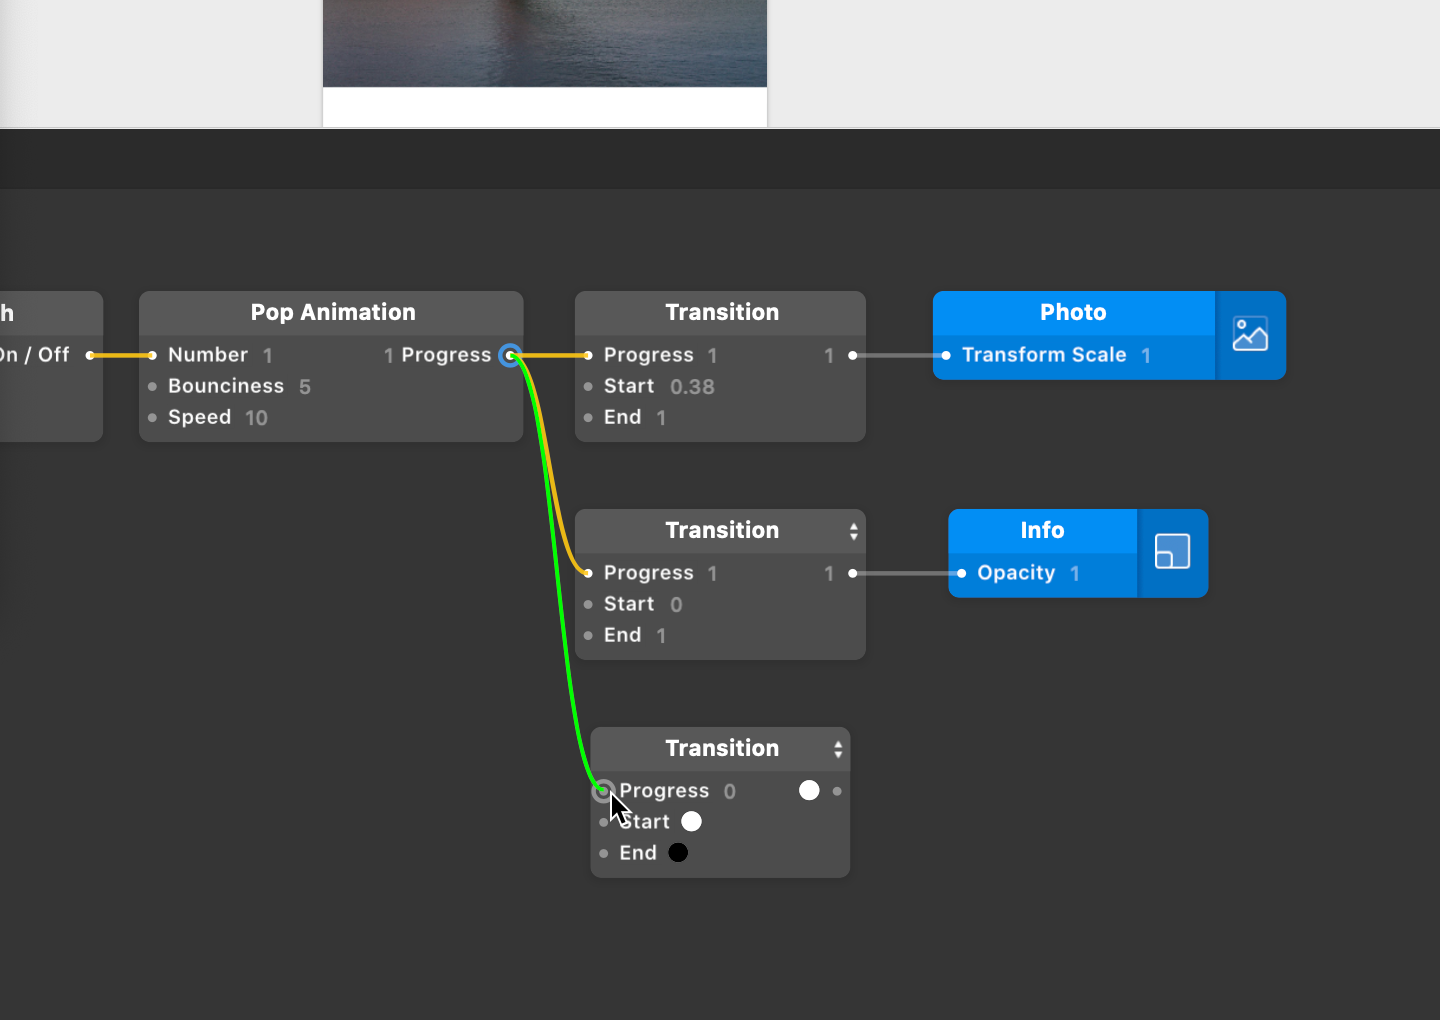The height and width of the screenshot is (1020, 1440).
Task: Select the Pop Animation patch title
Action: pyautogui.click(x=332, y=313)
